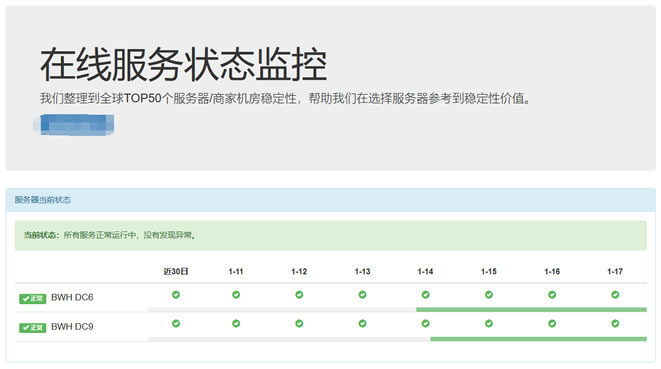
Task: Click the subtitle mentioning TOP50个服务器
Action: coord(285,99)
